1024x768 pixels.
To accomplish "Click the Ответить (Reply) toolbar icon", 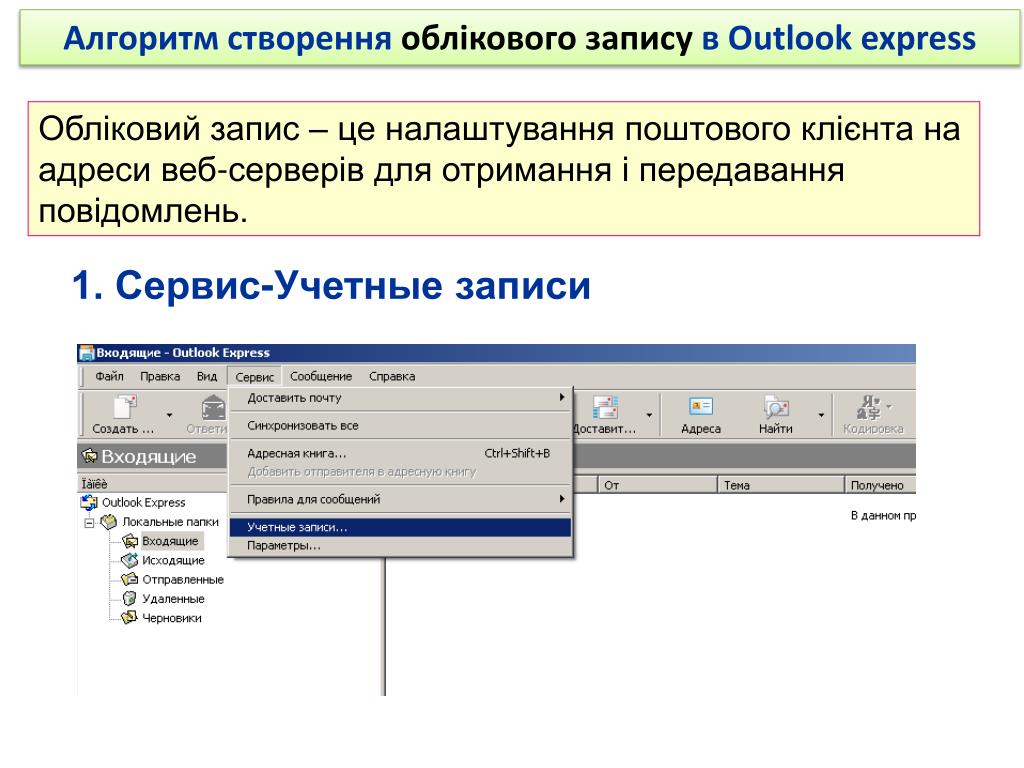I will pos(213,407).
